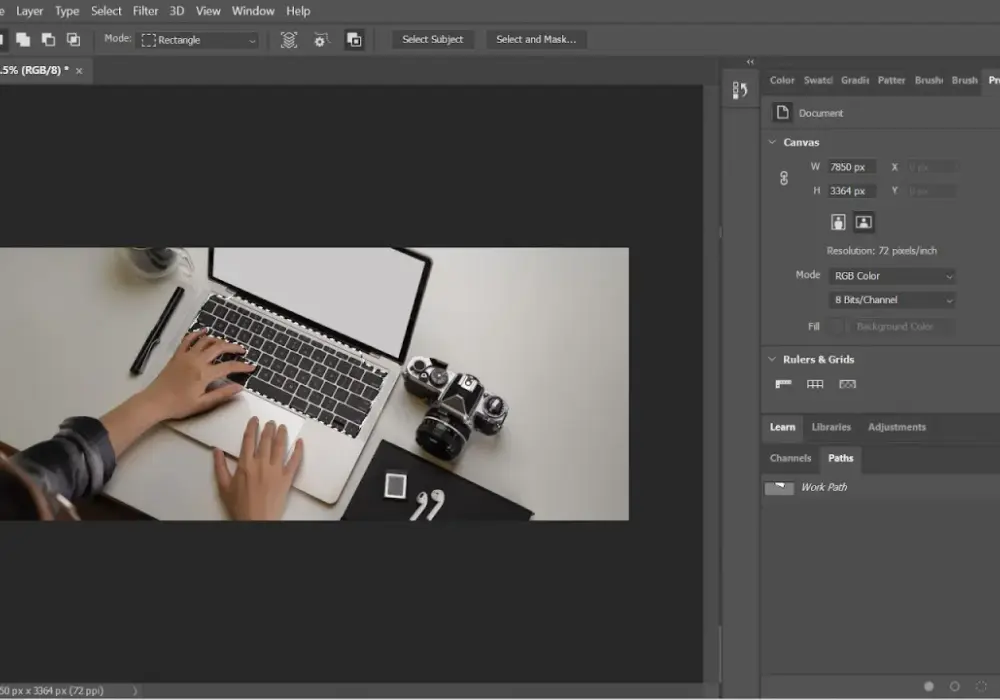Toggle the Sample All Layers icon
The width and height of the screenshot is (1000, 700).
289,40
